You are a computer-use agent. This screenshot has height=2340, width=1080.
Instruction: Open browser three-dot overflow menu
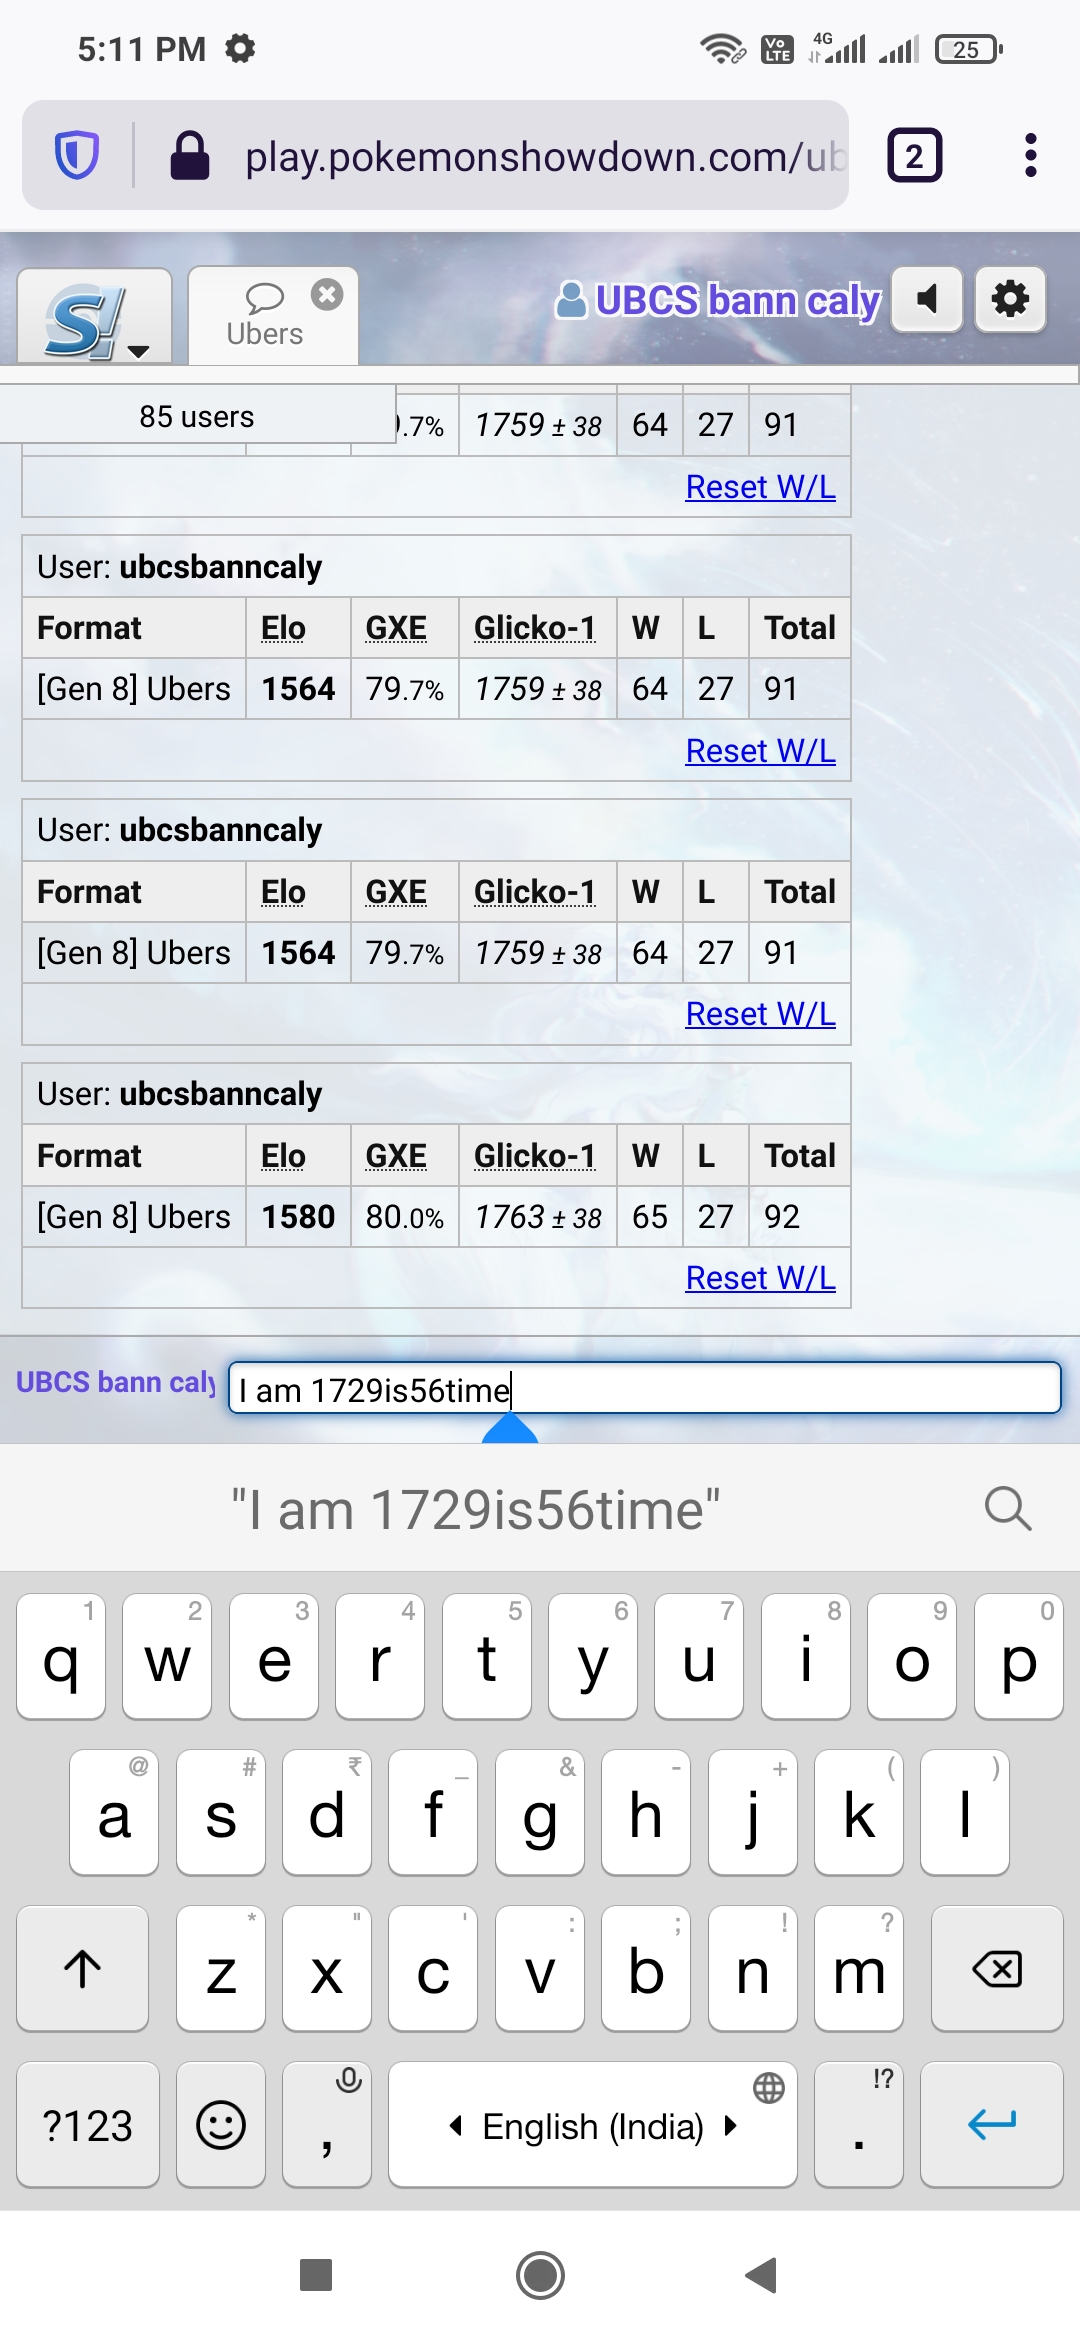1030,155
